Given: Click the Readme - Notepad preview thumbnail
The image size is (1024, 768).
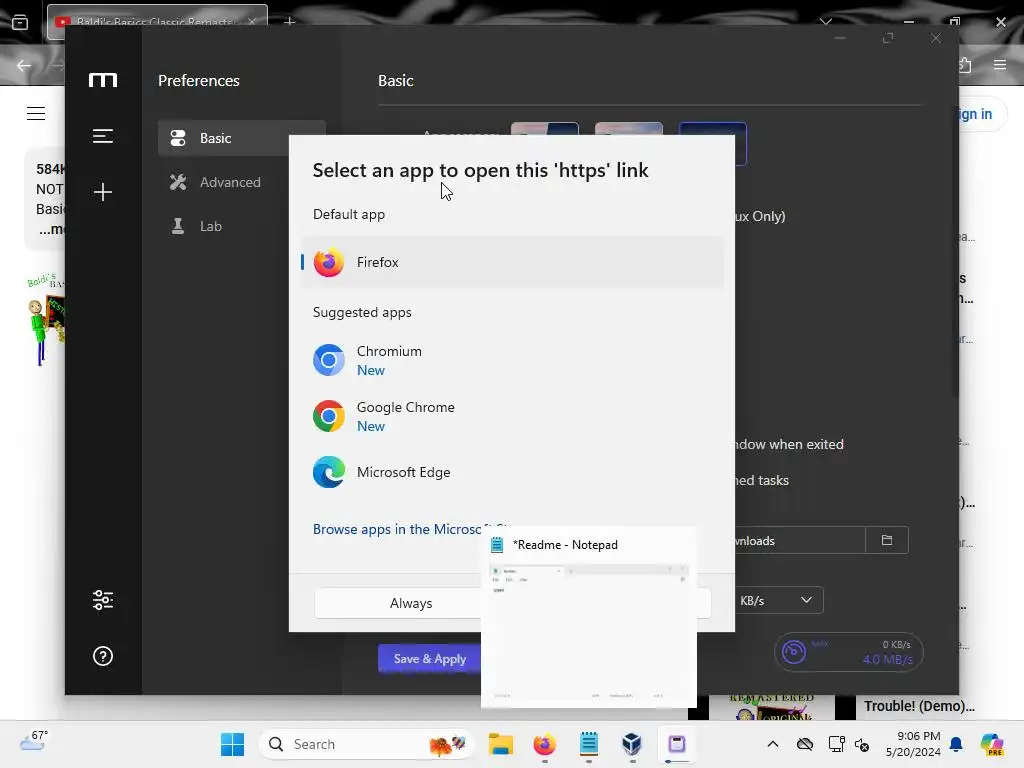Looking at the screenshot, I should point(589,617).
